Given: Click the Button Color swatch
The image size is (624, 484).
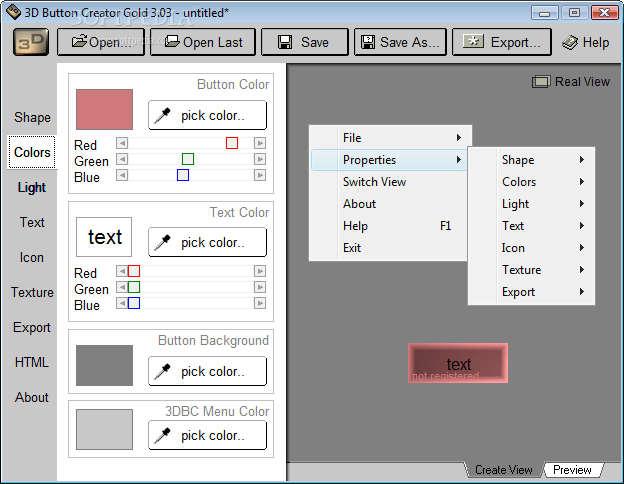Looking at the screenshot, I should point(104,109).
